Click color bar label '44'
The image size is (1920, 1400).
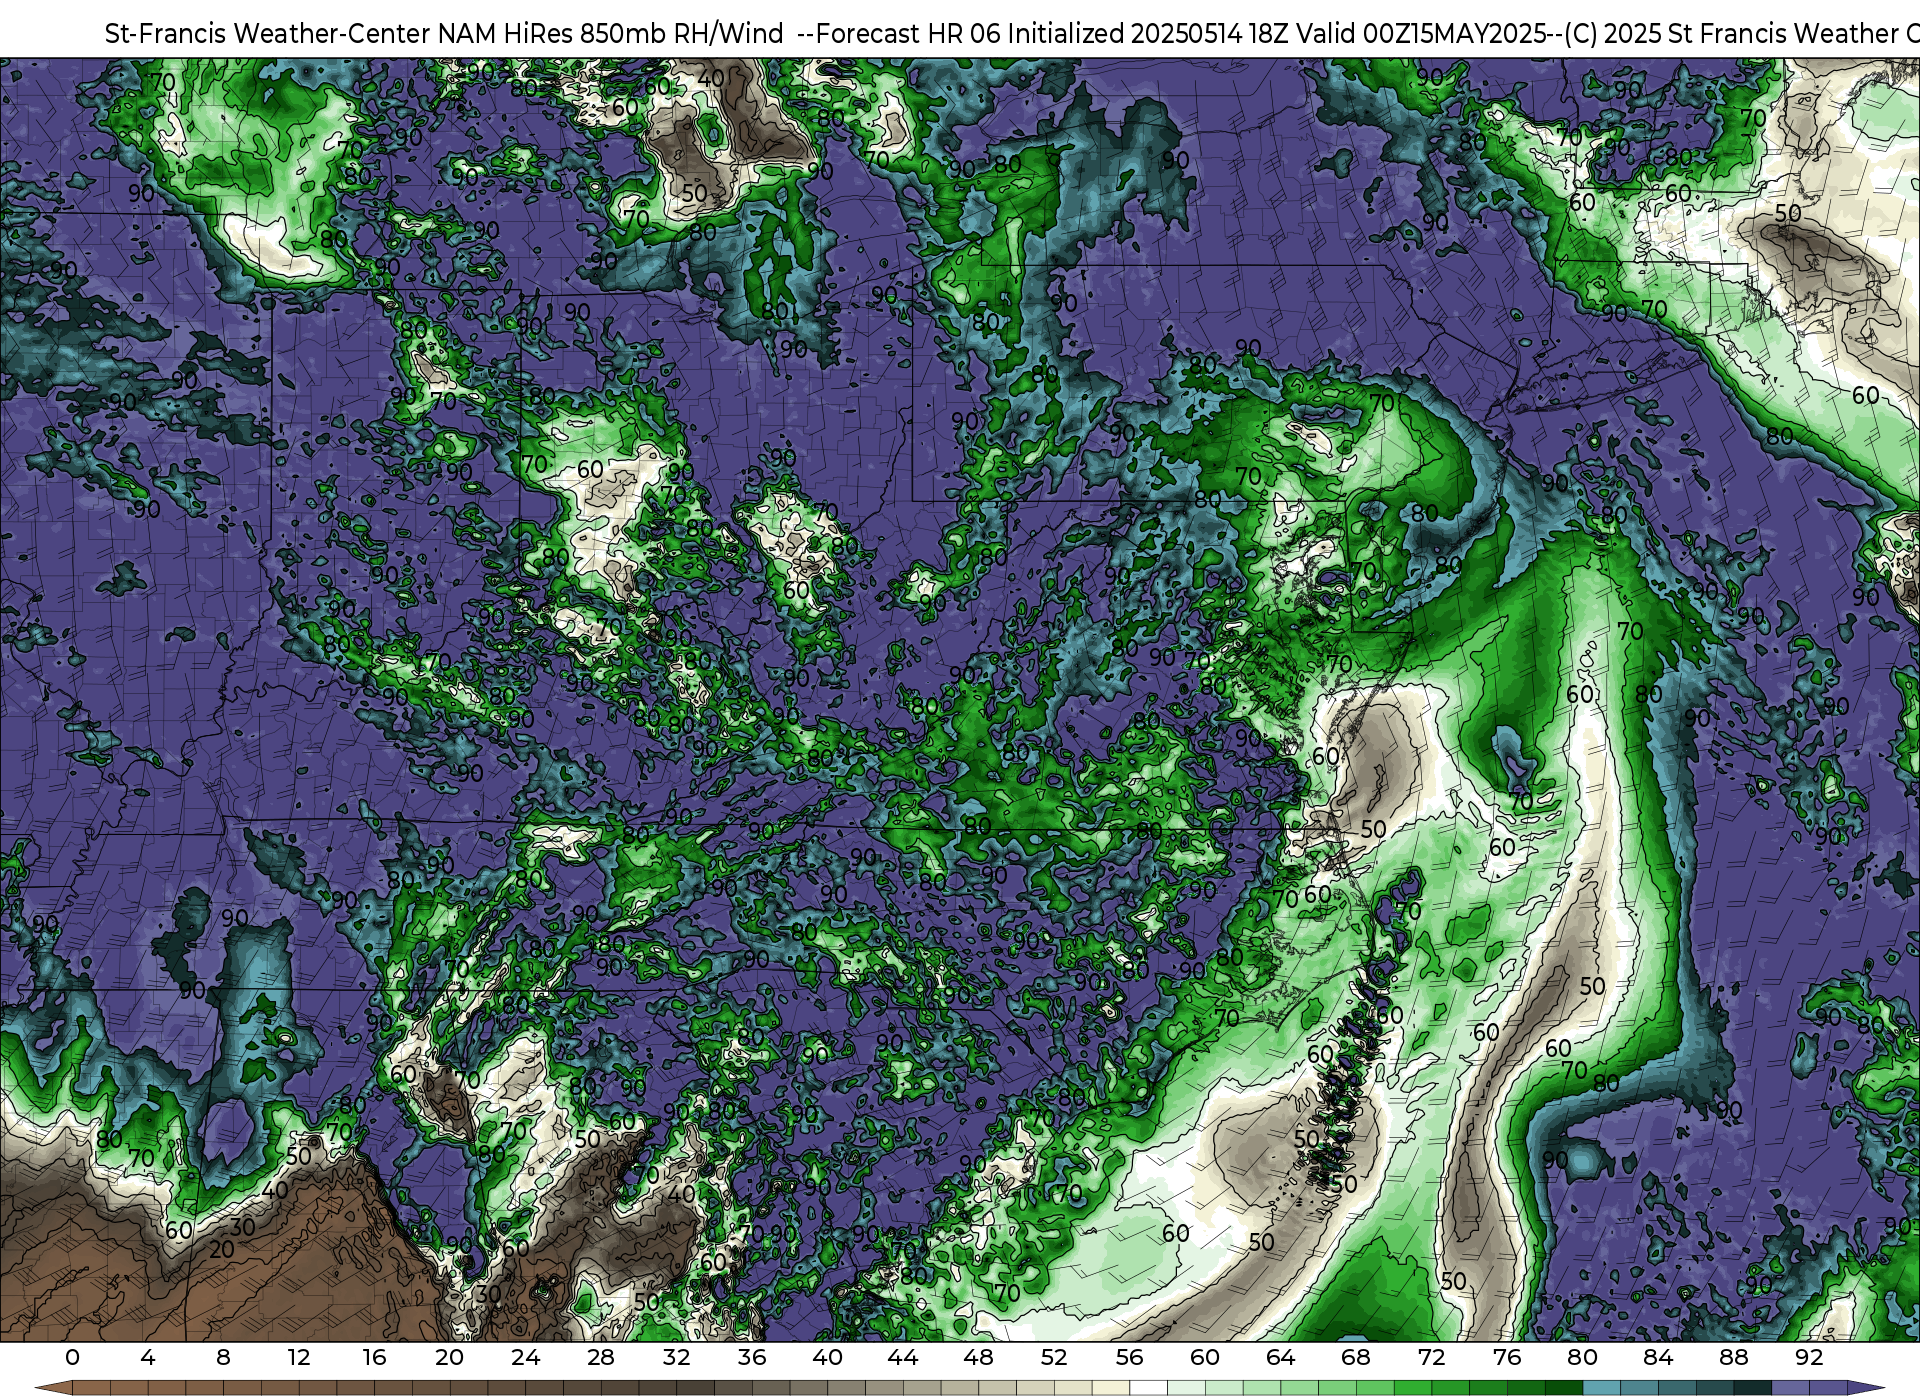coord(903,1357)
